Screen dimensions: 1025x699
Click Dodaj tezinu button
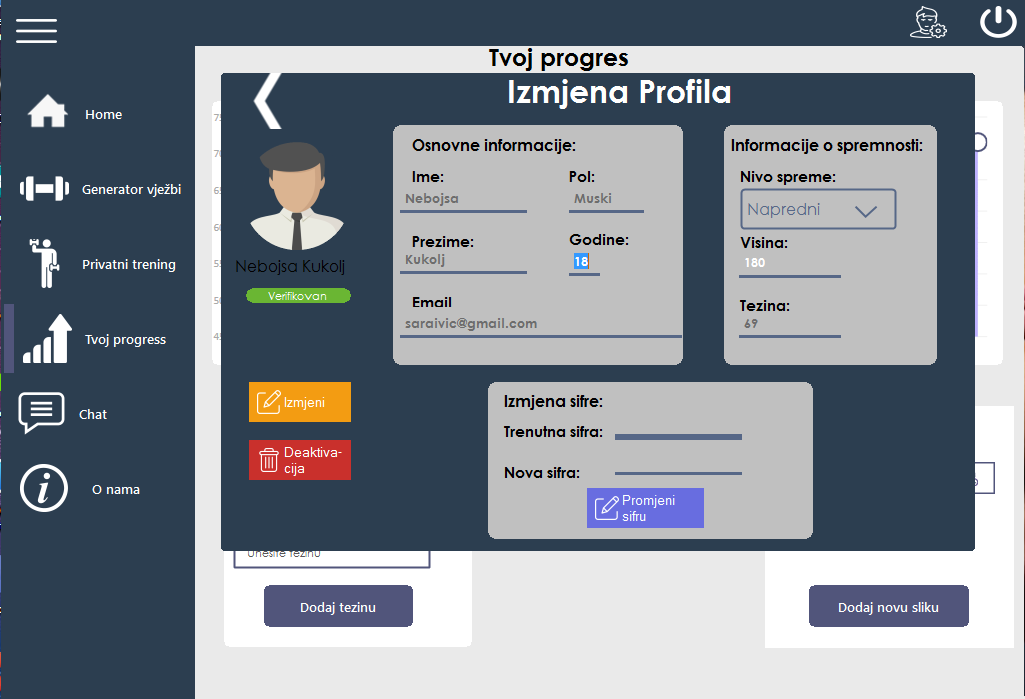[x=338, y=606]
